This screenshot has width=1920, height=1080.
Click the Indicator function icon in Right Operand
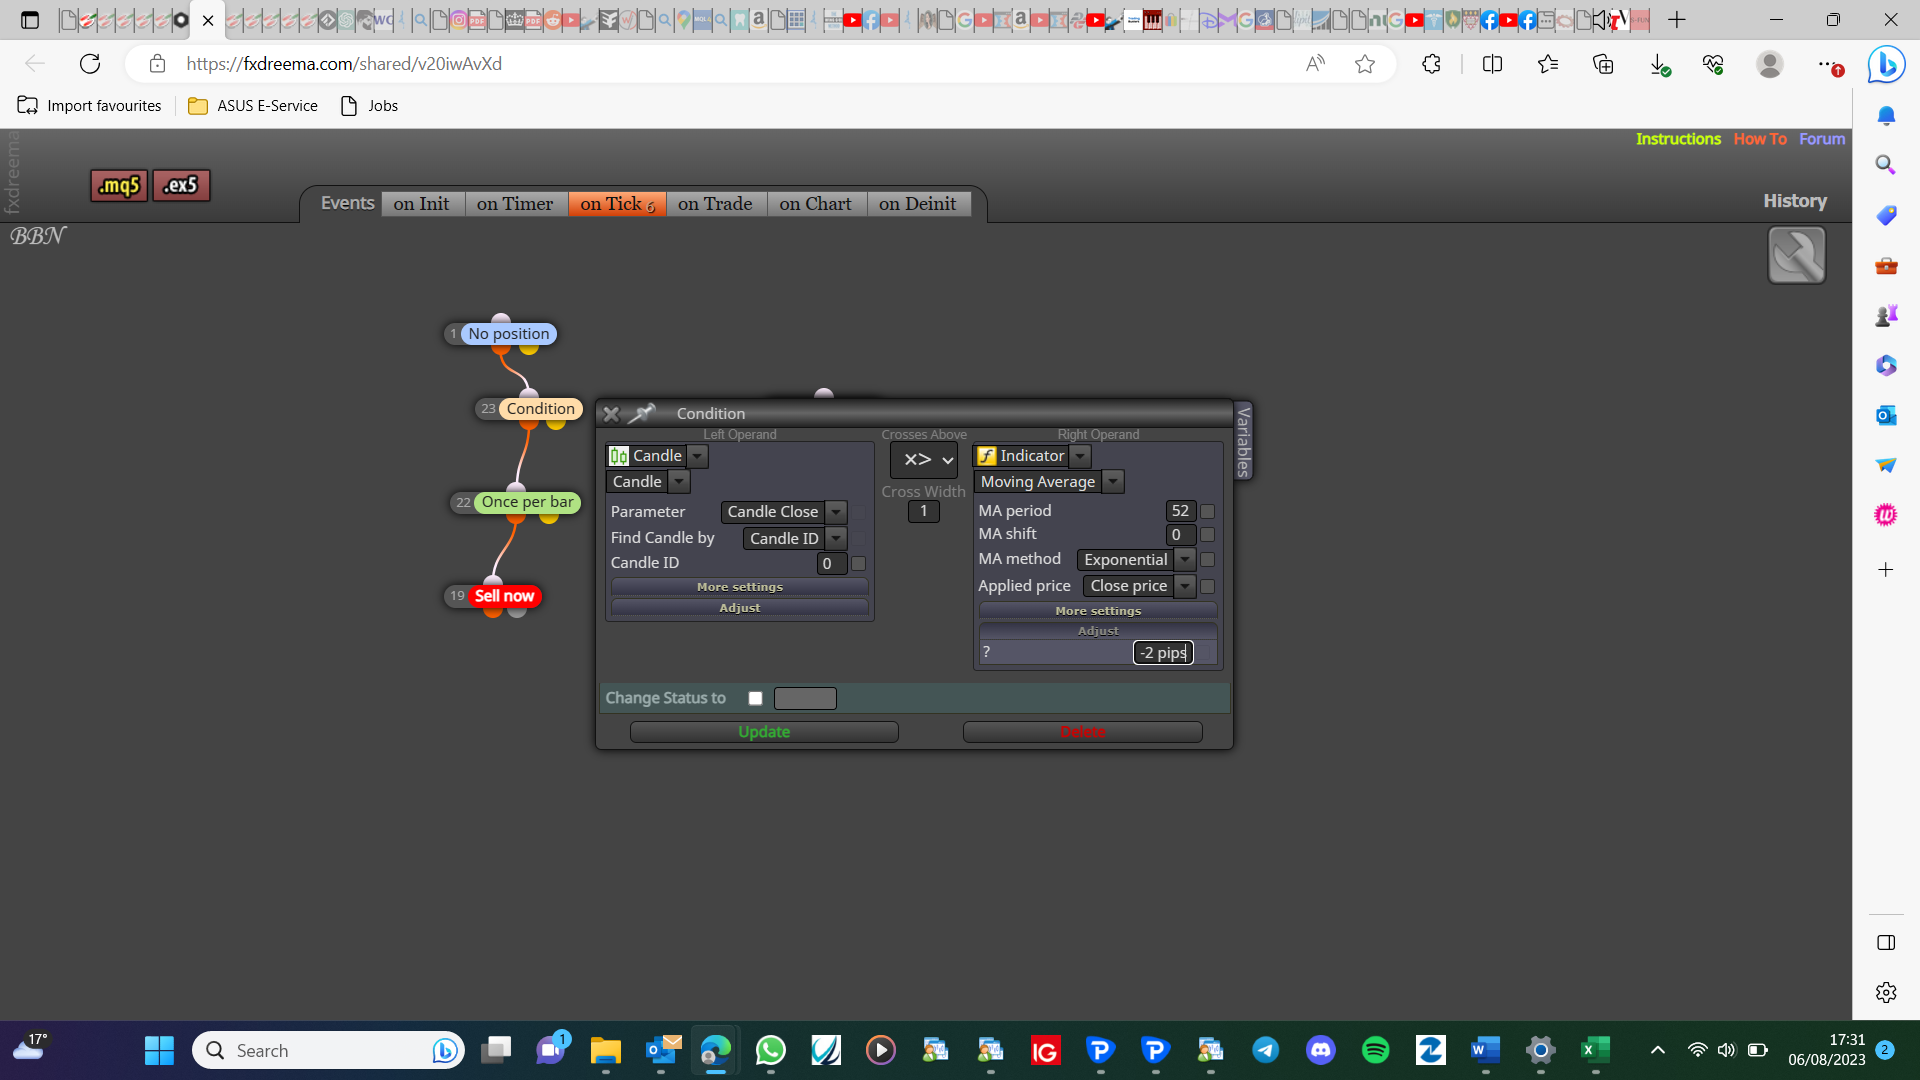coord(987,456)
